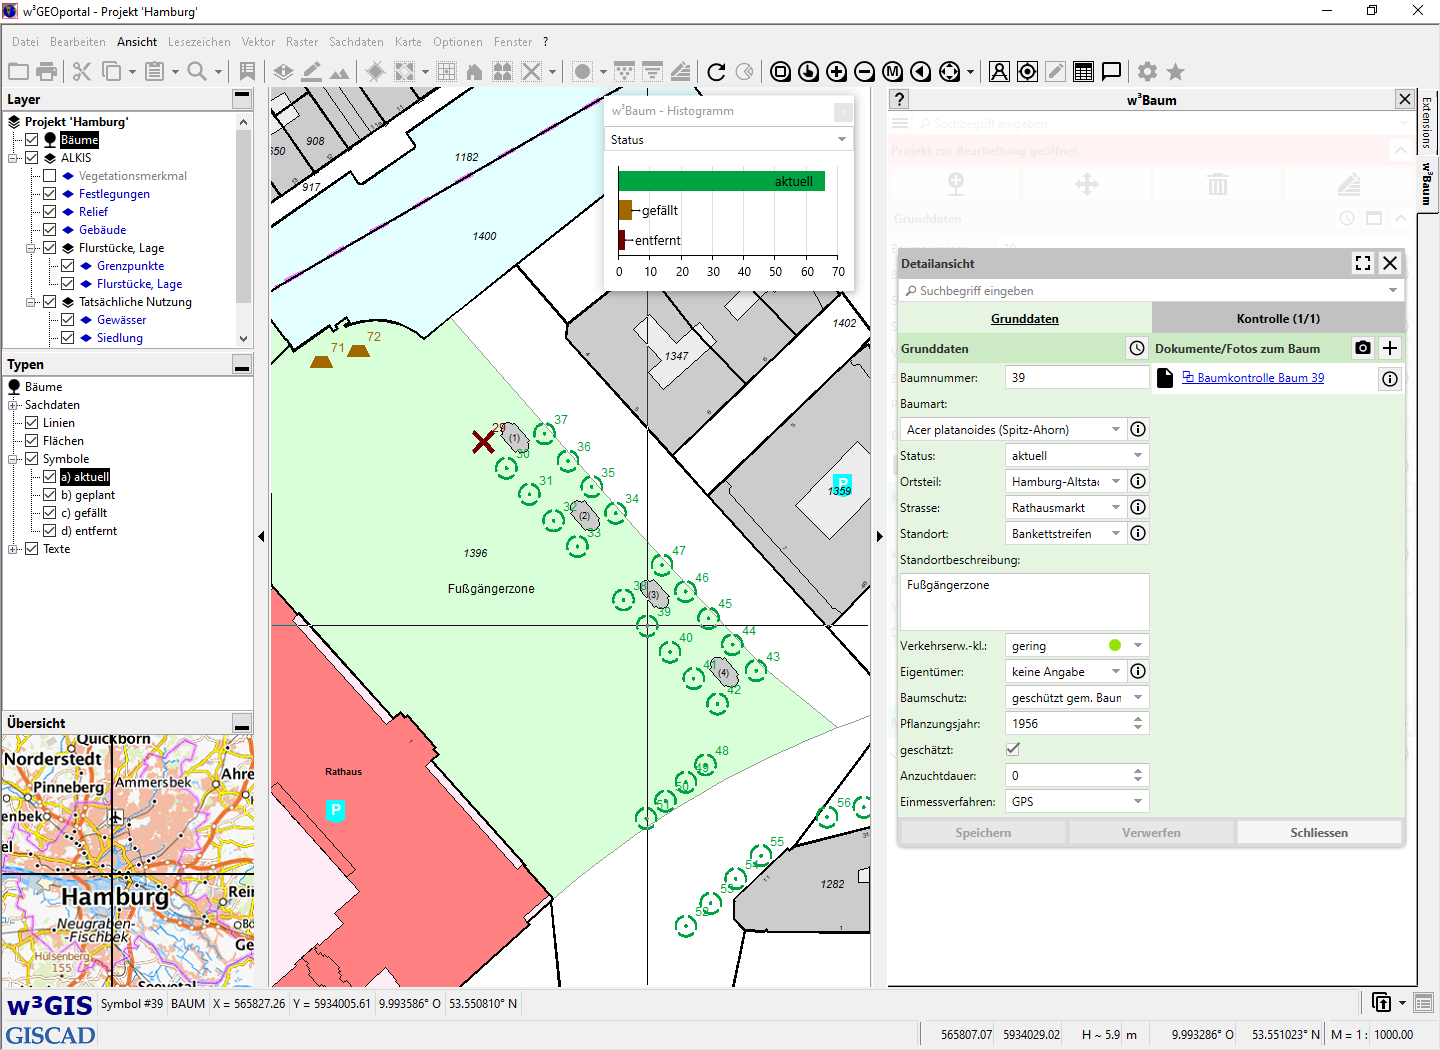1440x1050 pixels.
Task: Toggle the geschätzt checkbox
Action: [x=1013, y=749]
